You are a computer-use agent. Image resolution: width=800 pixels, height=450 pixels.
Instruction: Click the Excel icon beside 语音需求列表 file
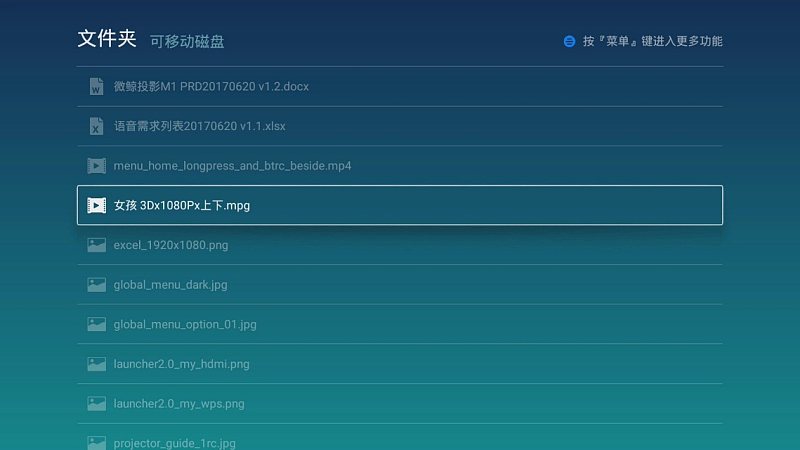(96, 126)
